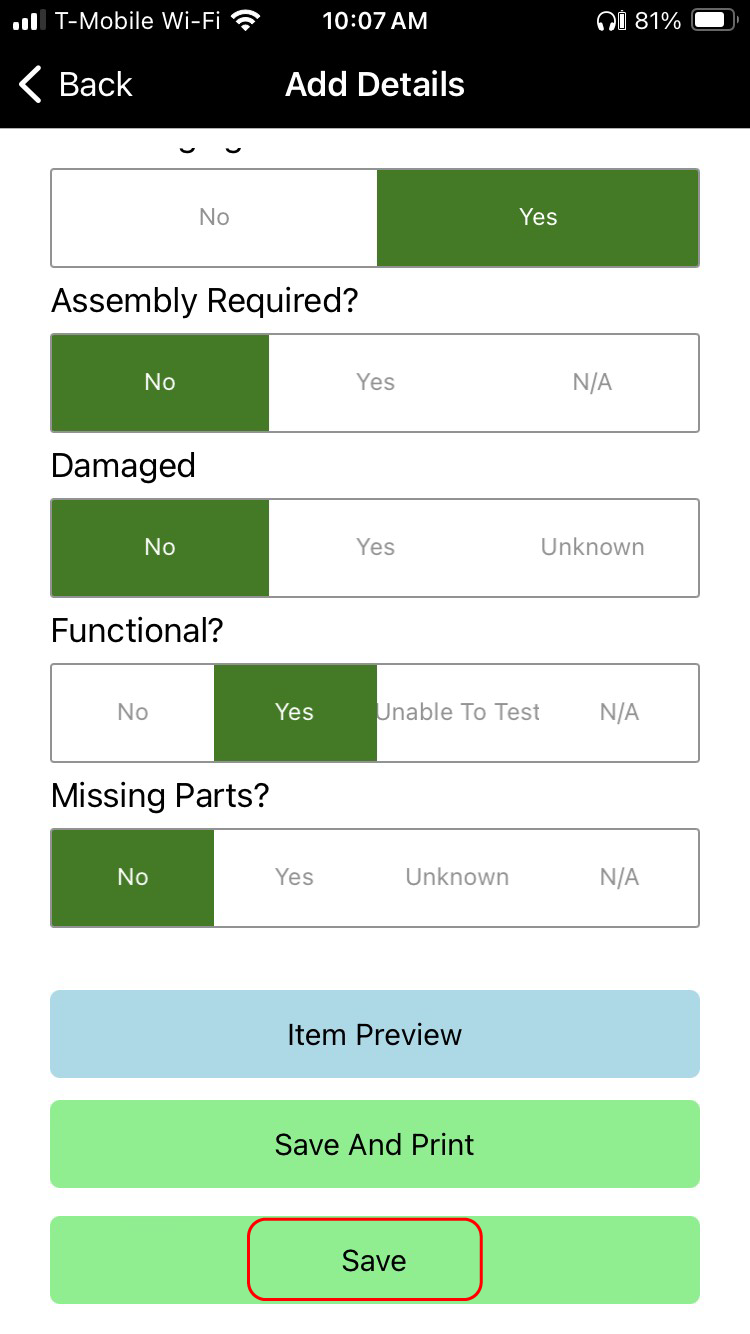Set Damaged to Unknown
750x1334 pixels.
pyautogui.click(x=592, y=547)
